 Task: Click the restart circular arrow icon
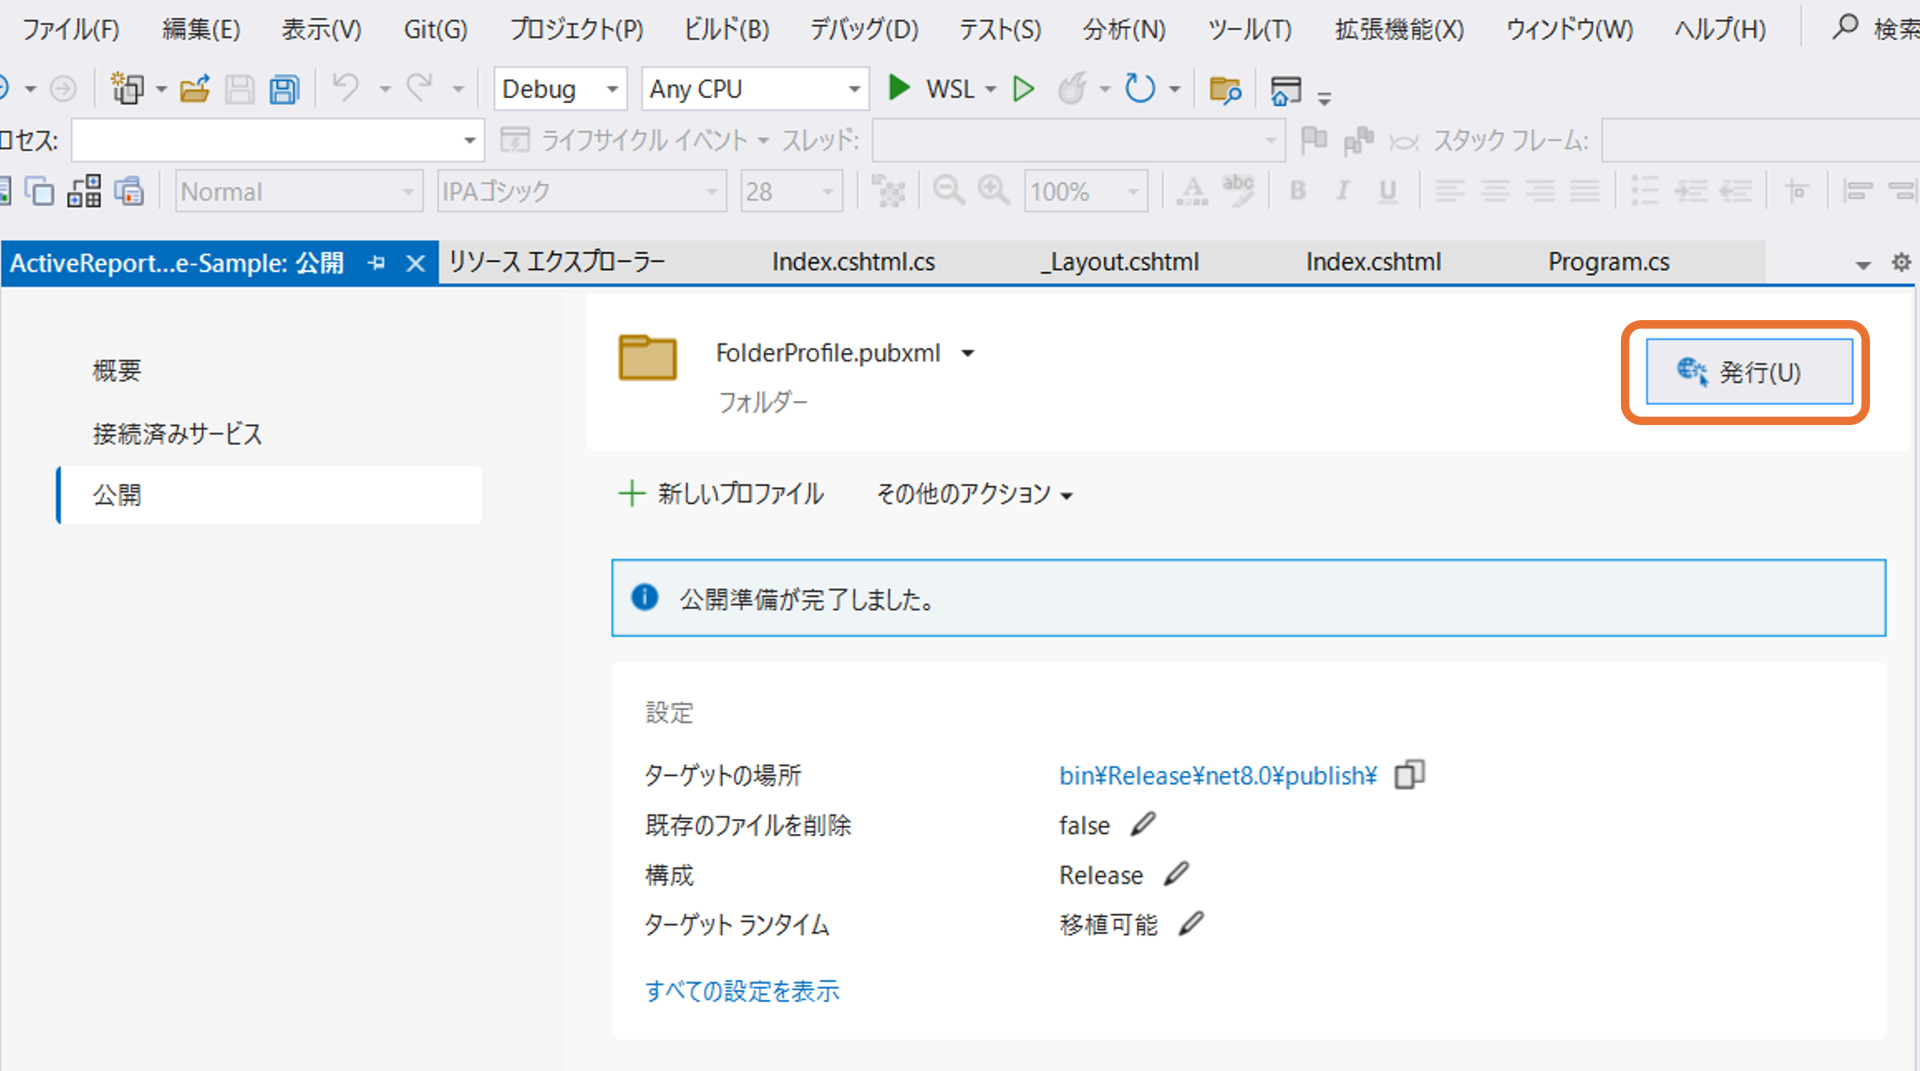(1140, 88)
